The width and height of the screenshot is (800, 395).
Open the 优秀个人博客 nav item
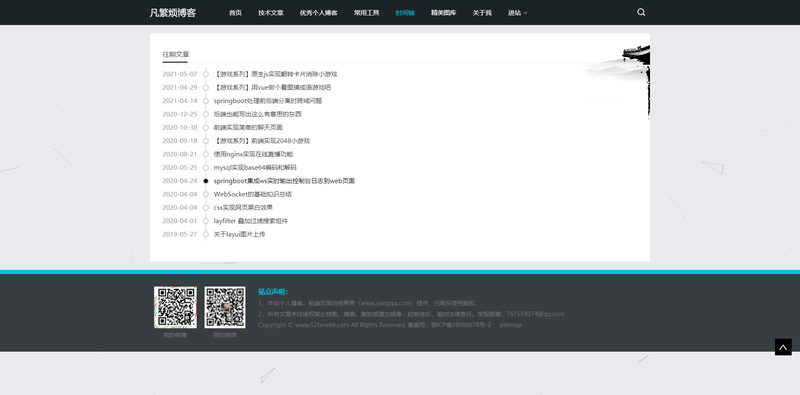[318, 13]
